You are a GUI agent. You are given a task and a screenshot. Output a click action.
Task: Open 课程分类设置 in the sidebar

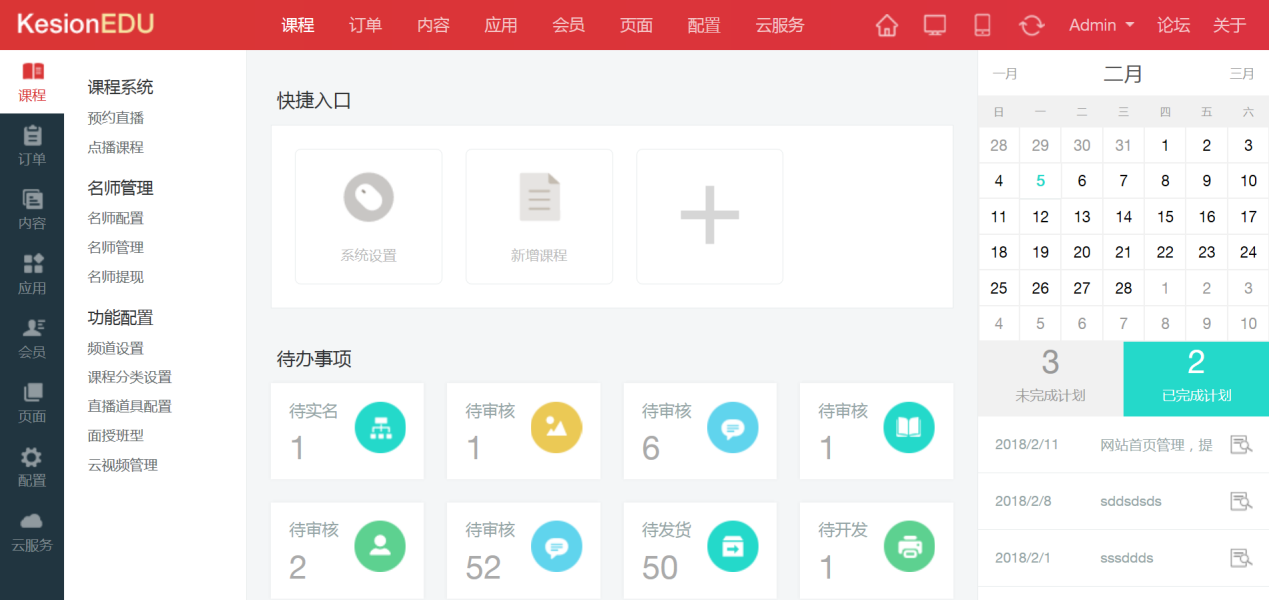tap(130, 377)
